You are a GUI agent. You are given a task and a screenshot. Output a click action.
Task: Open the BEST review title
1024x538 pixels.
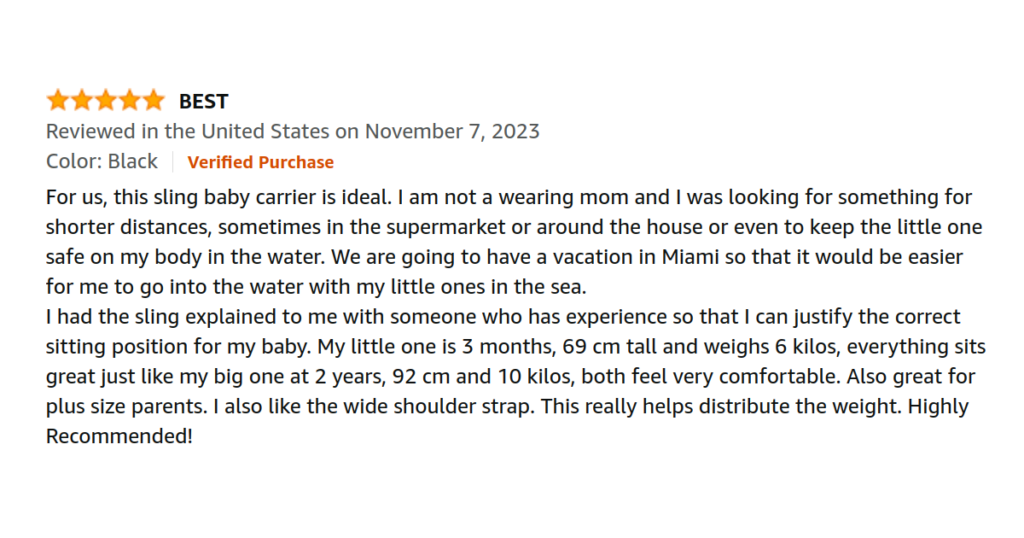tap(204, 101)
